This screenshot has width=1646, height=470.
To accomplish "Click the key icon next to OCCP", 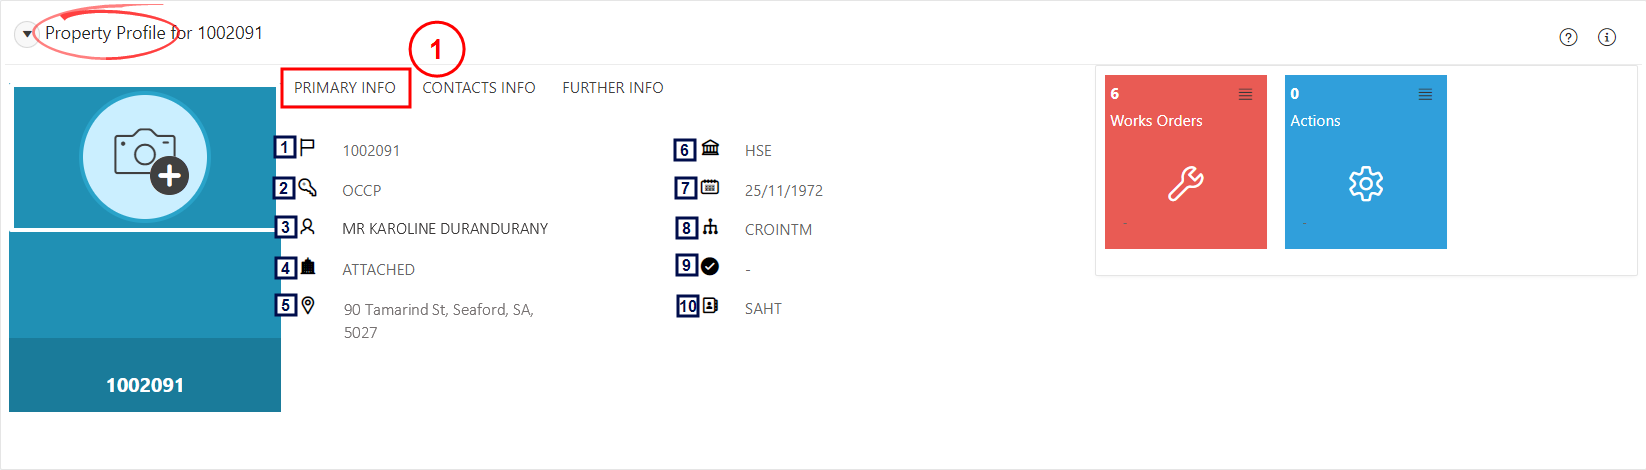I will tap(308, 187).
